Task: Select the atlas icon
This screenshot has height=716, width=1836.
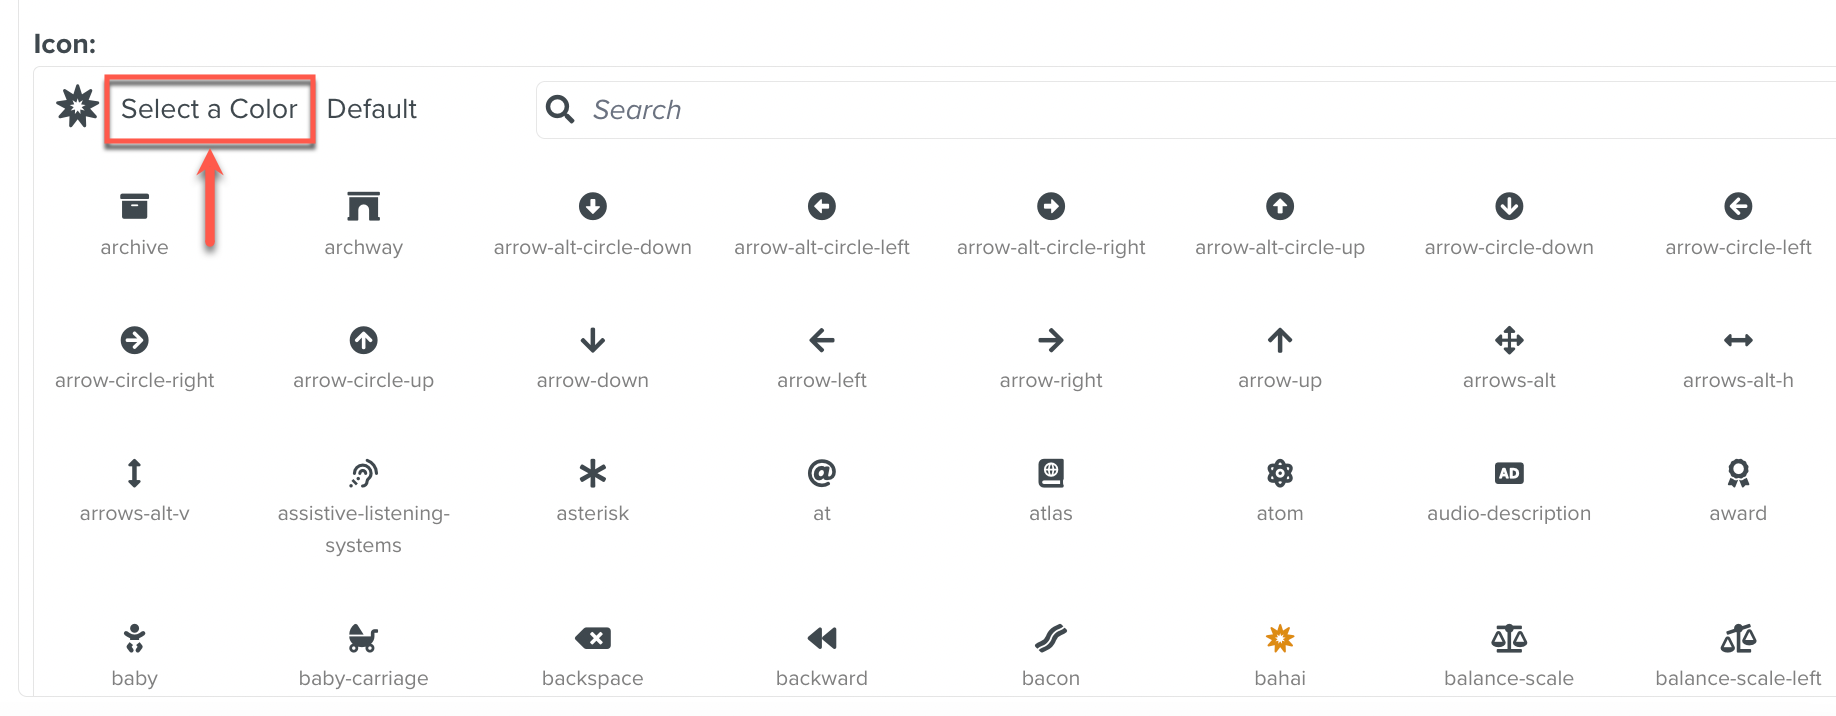Action: pos(1050,473)
